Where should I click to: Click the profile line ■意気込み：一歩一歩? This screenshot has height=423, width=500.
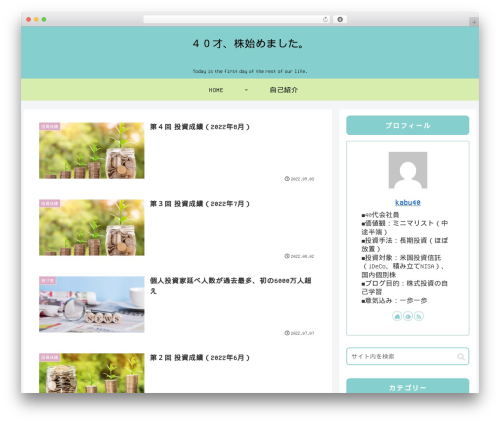(394, 301)
